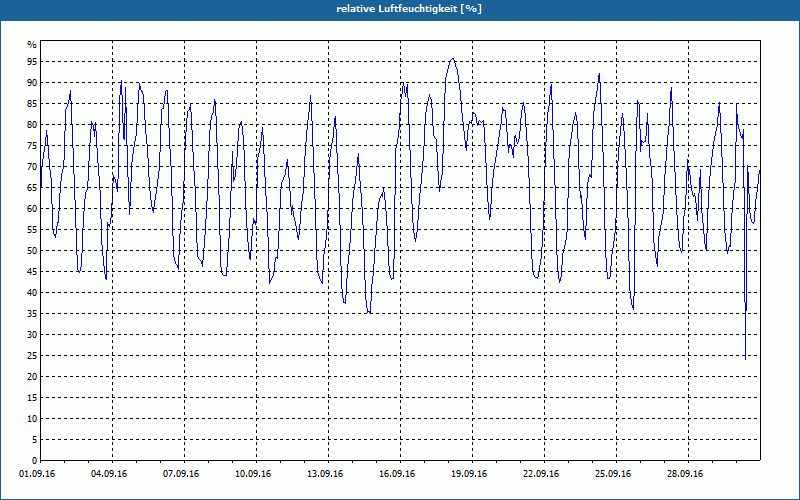Screen dimensions: 800x500
Task: Click the y-axis label '80'
Action: coord(32,124)
